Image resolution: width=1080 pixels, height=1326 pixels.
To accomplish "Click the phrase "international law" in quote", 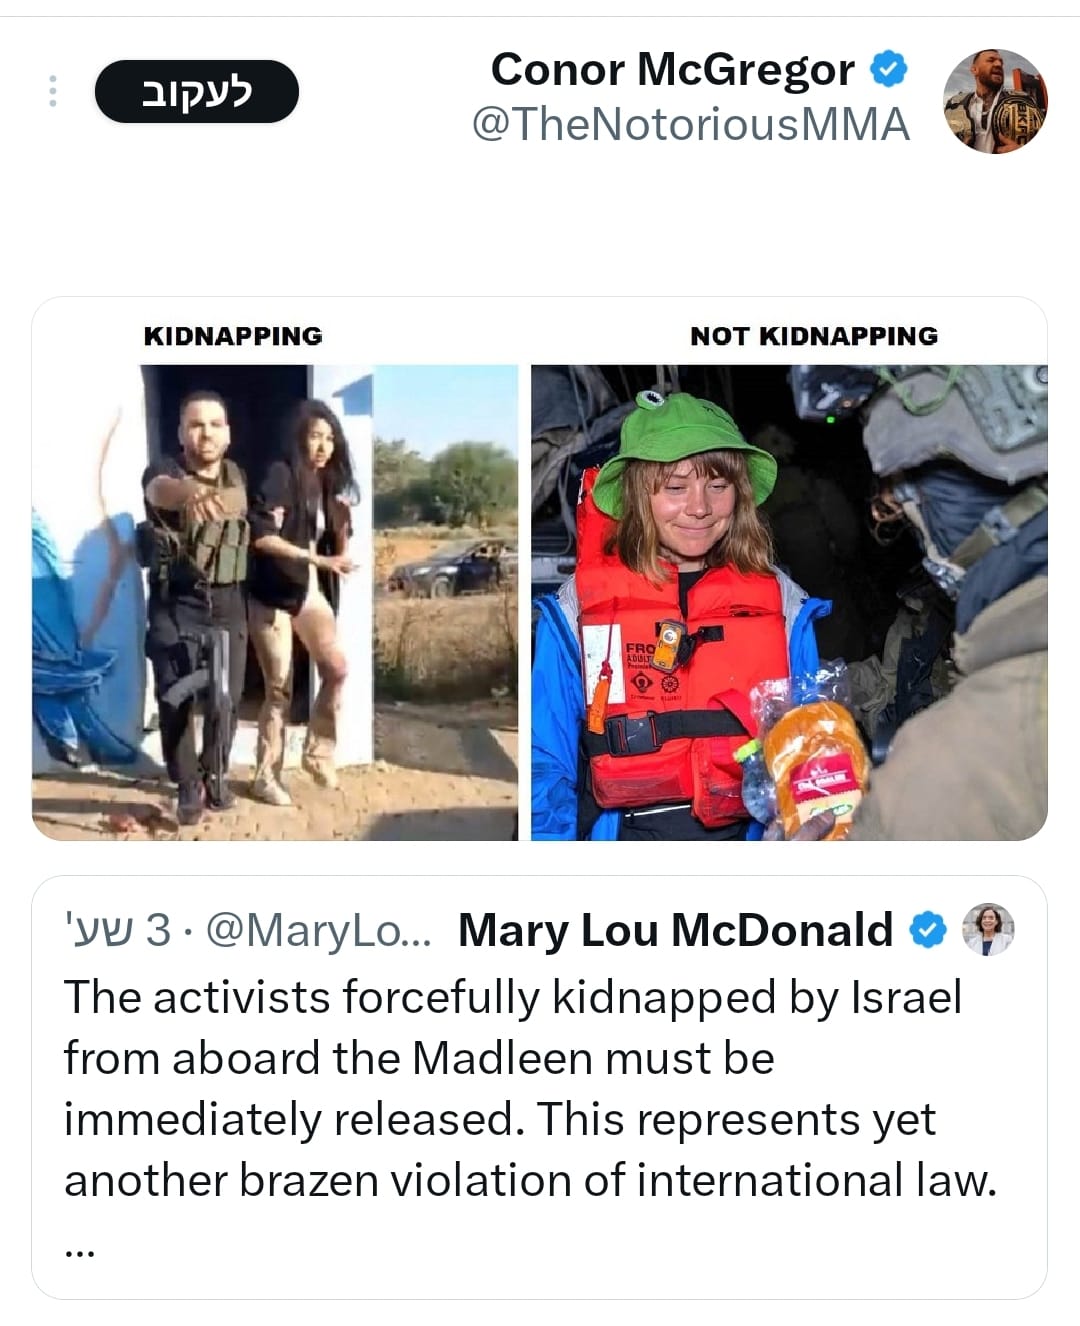I will tap(814, 1180).
